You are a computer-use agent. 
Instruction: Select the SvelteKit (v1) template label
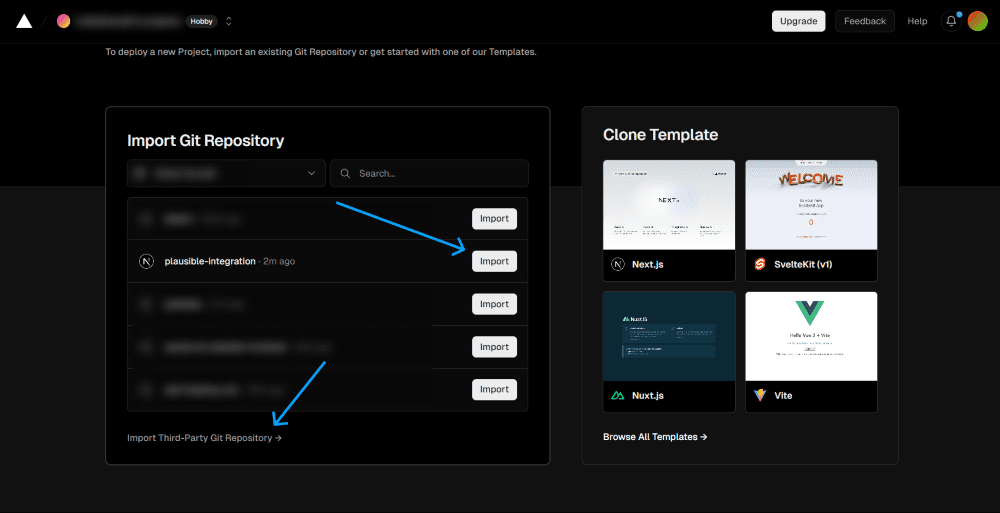803,264
